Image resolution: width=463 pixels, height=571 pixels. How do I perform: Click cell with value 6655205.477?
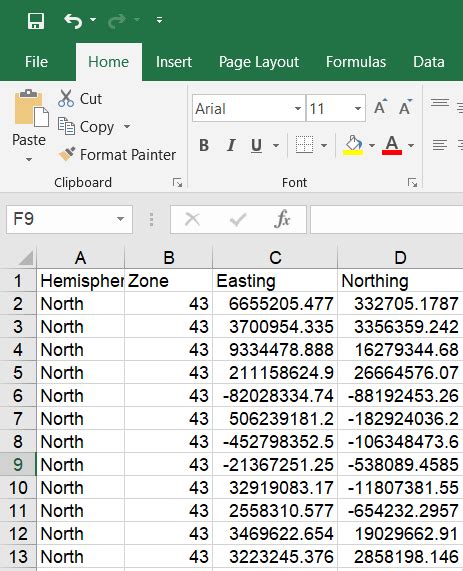275,304
